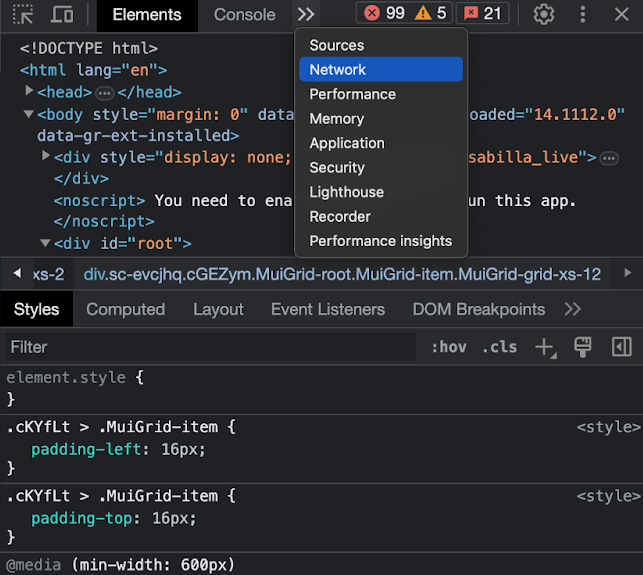Collapse the body element node

pos(28,114)
